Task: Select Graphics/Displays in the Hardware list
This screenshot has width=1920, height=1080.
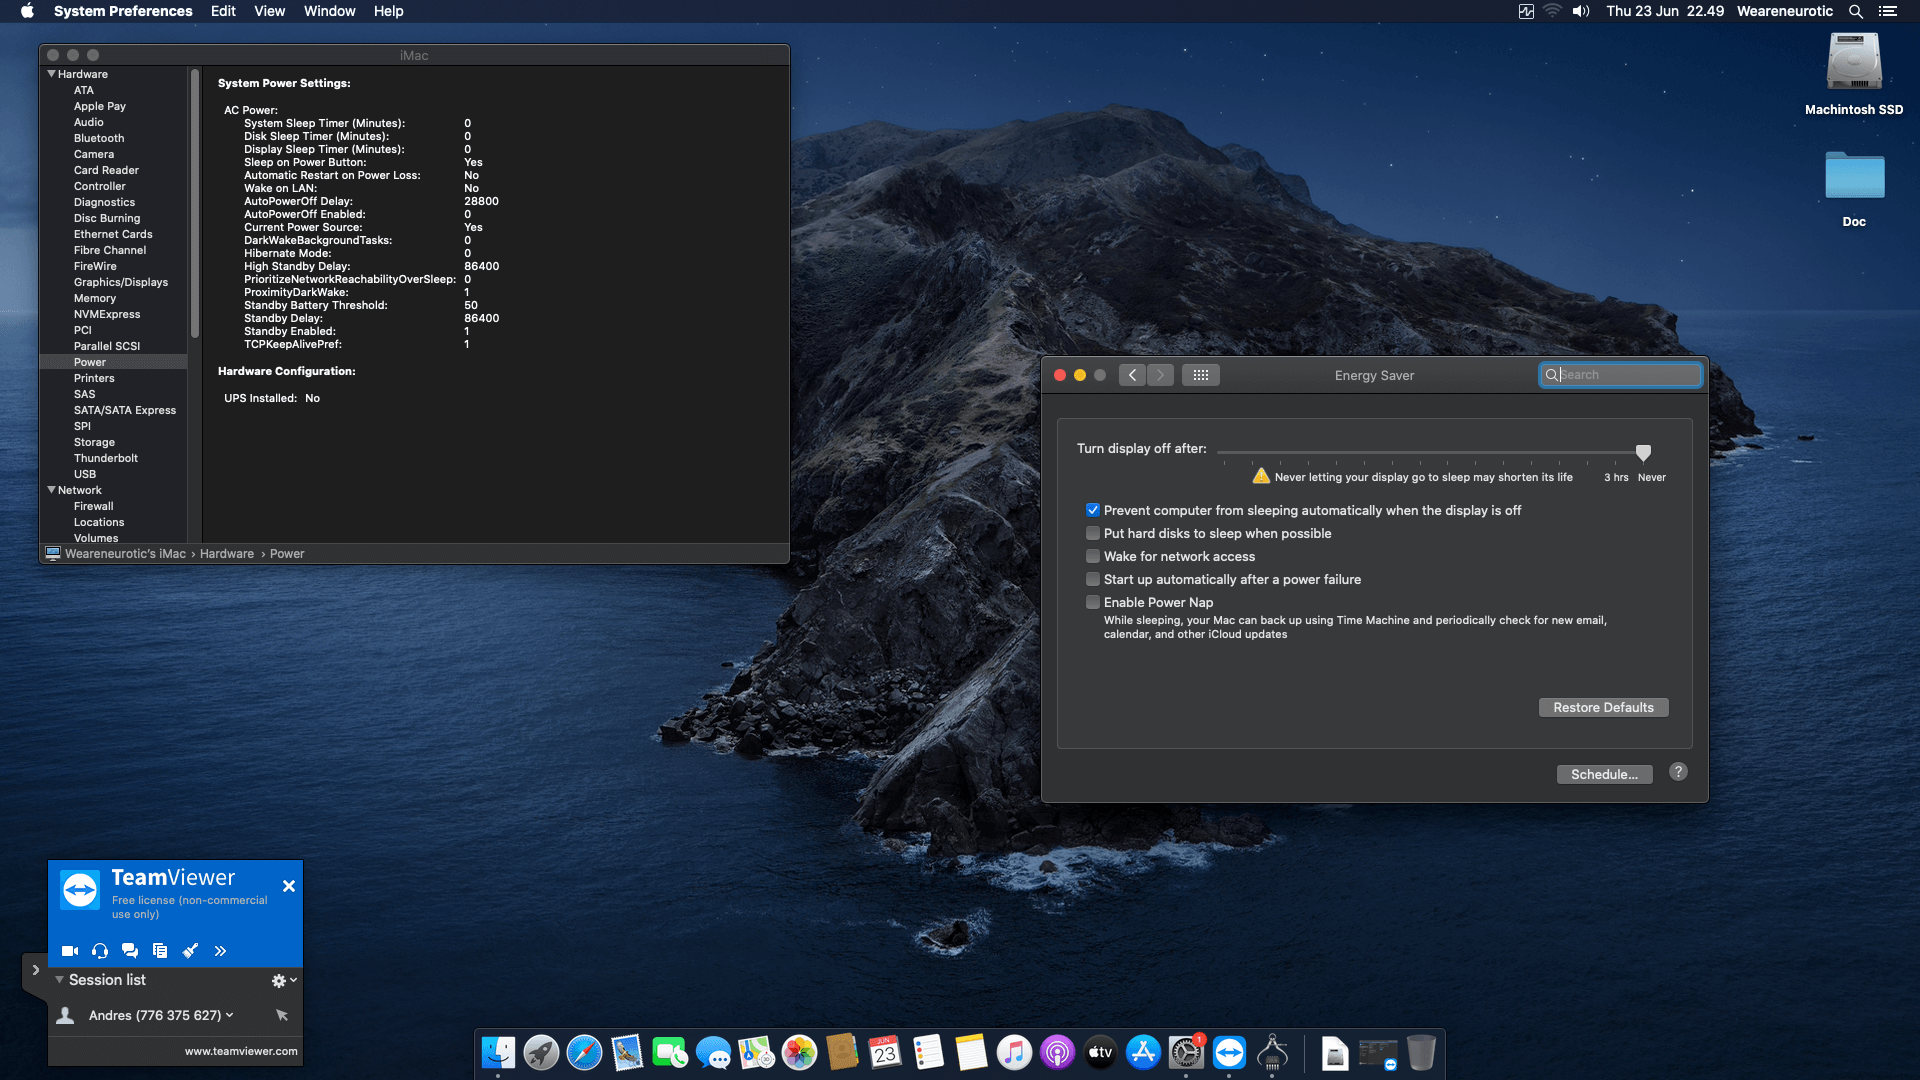Action: click(x=120, y=282)
